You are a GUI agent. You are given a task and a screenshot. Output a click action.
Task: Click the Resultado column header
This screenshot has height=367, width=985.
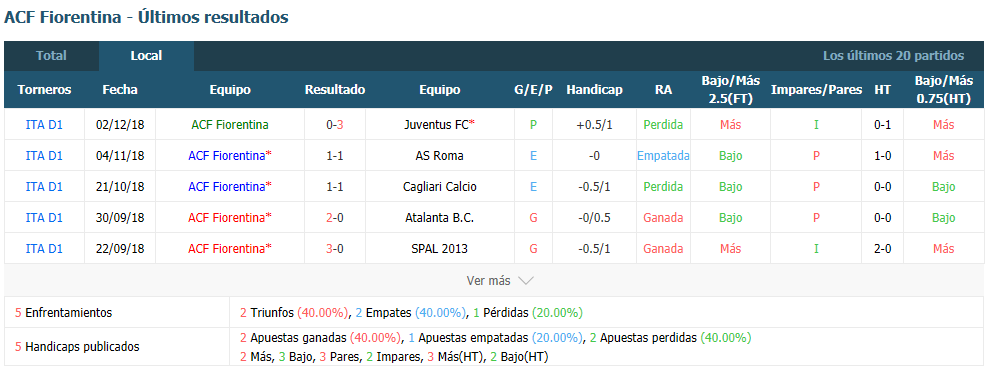pyautogui.click(x=335, y=90)
